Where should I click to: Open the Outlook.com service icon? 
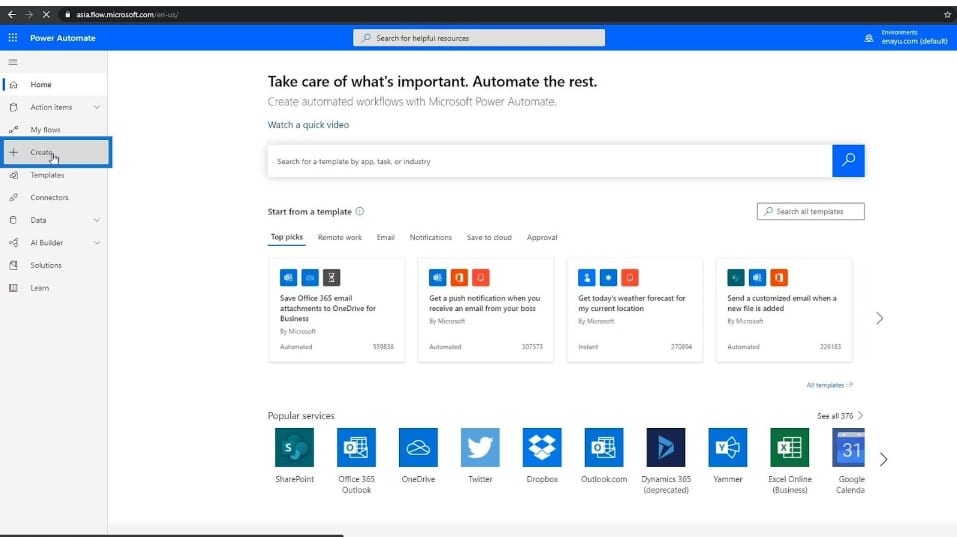604,447
